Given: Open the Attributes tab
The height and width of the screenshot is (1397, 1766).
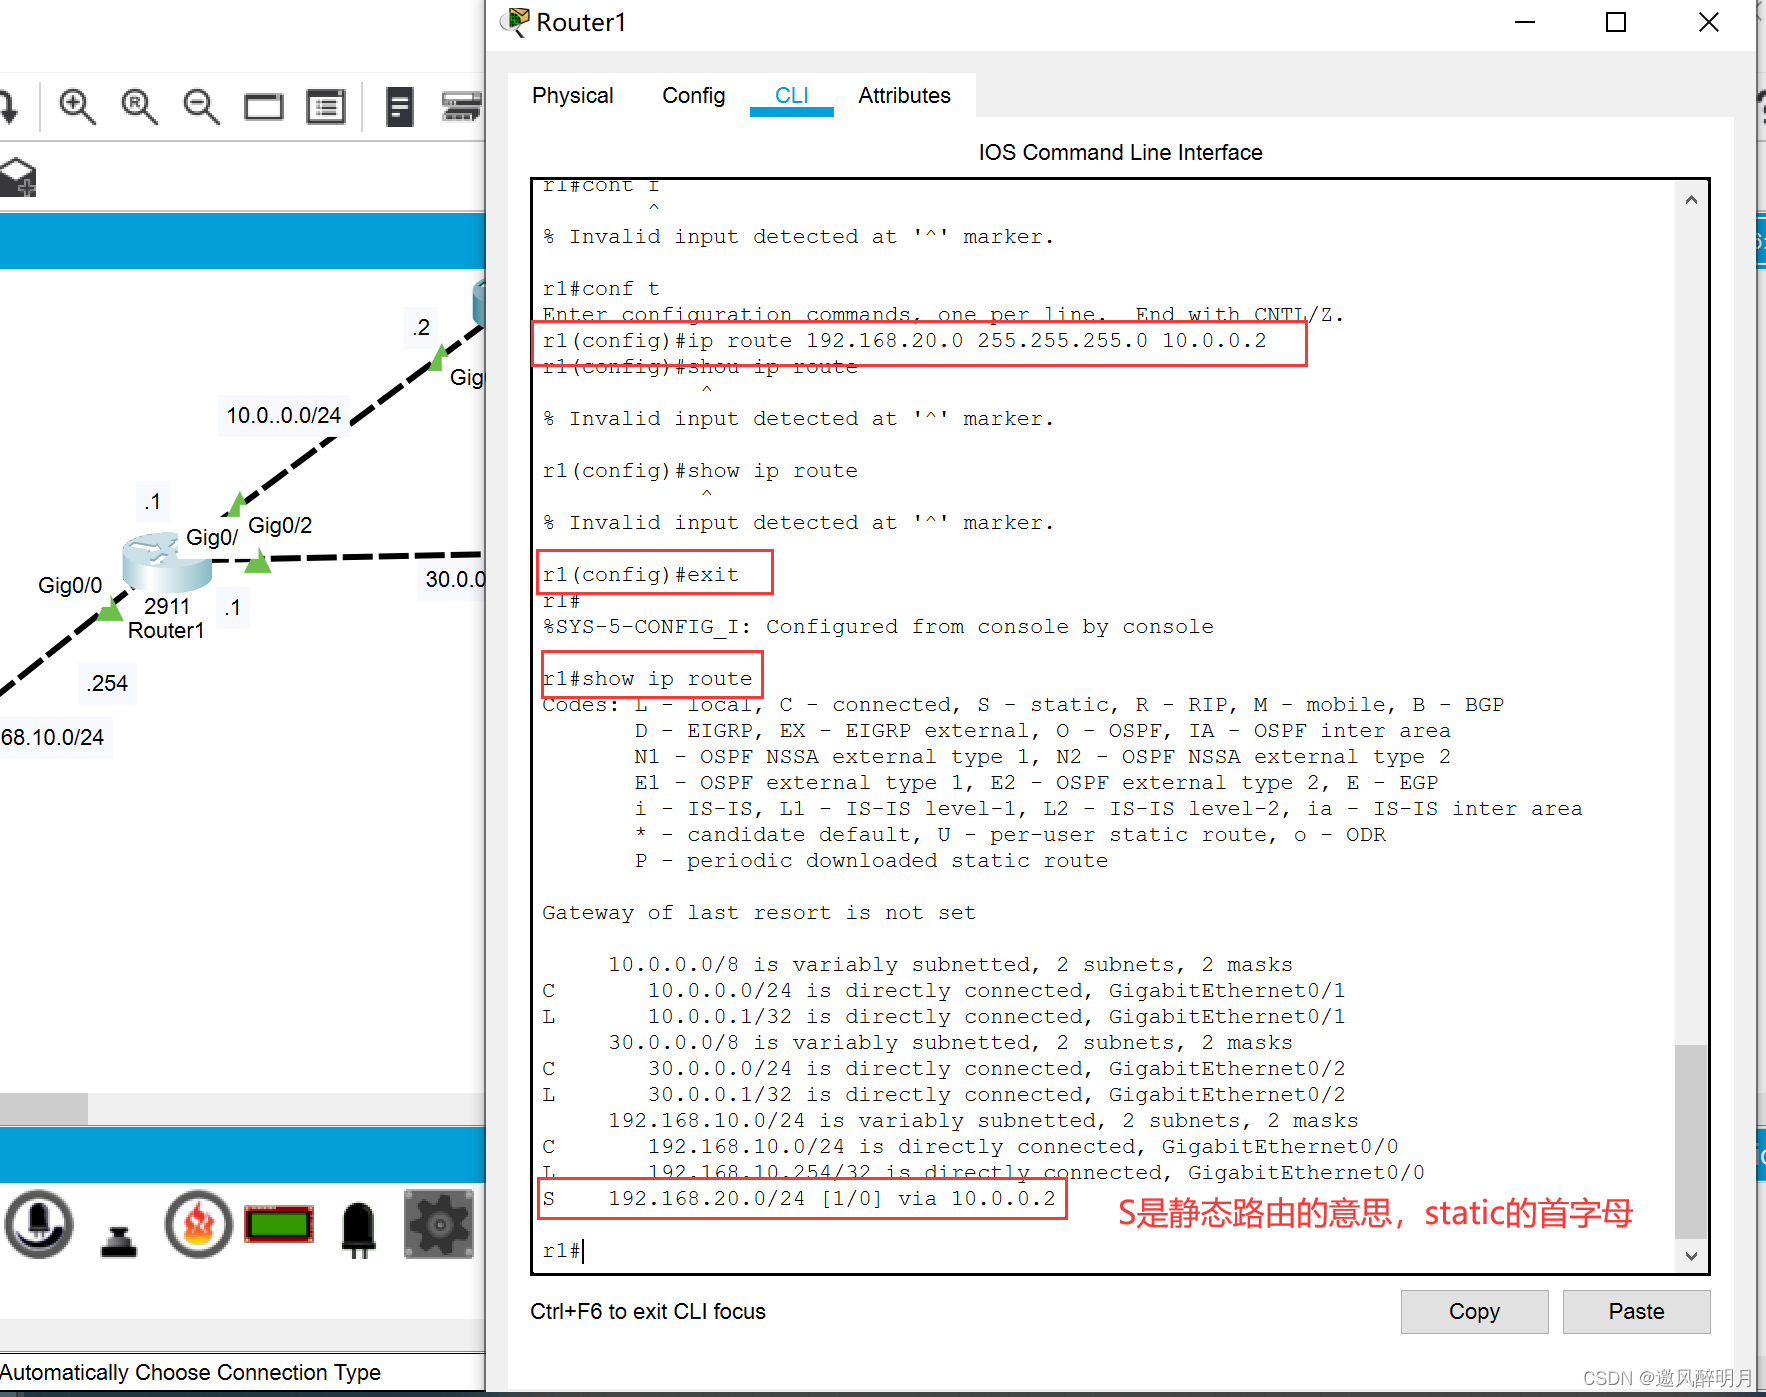Looking at the screenshot, I should pyautogui.click(x=905, y=96).
